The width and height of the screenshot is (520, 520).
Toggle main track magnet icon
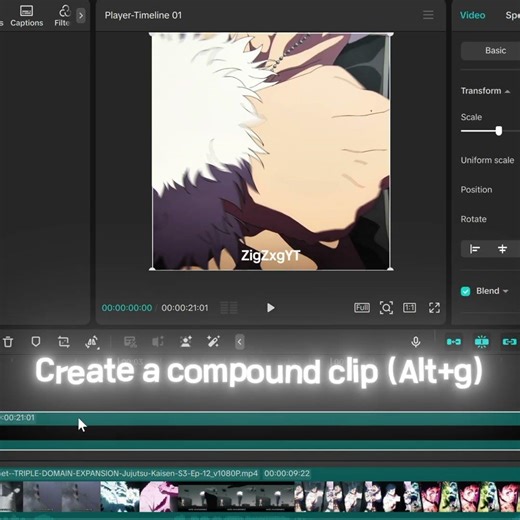[x=454, y=342]
